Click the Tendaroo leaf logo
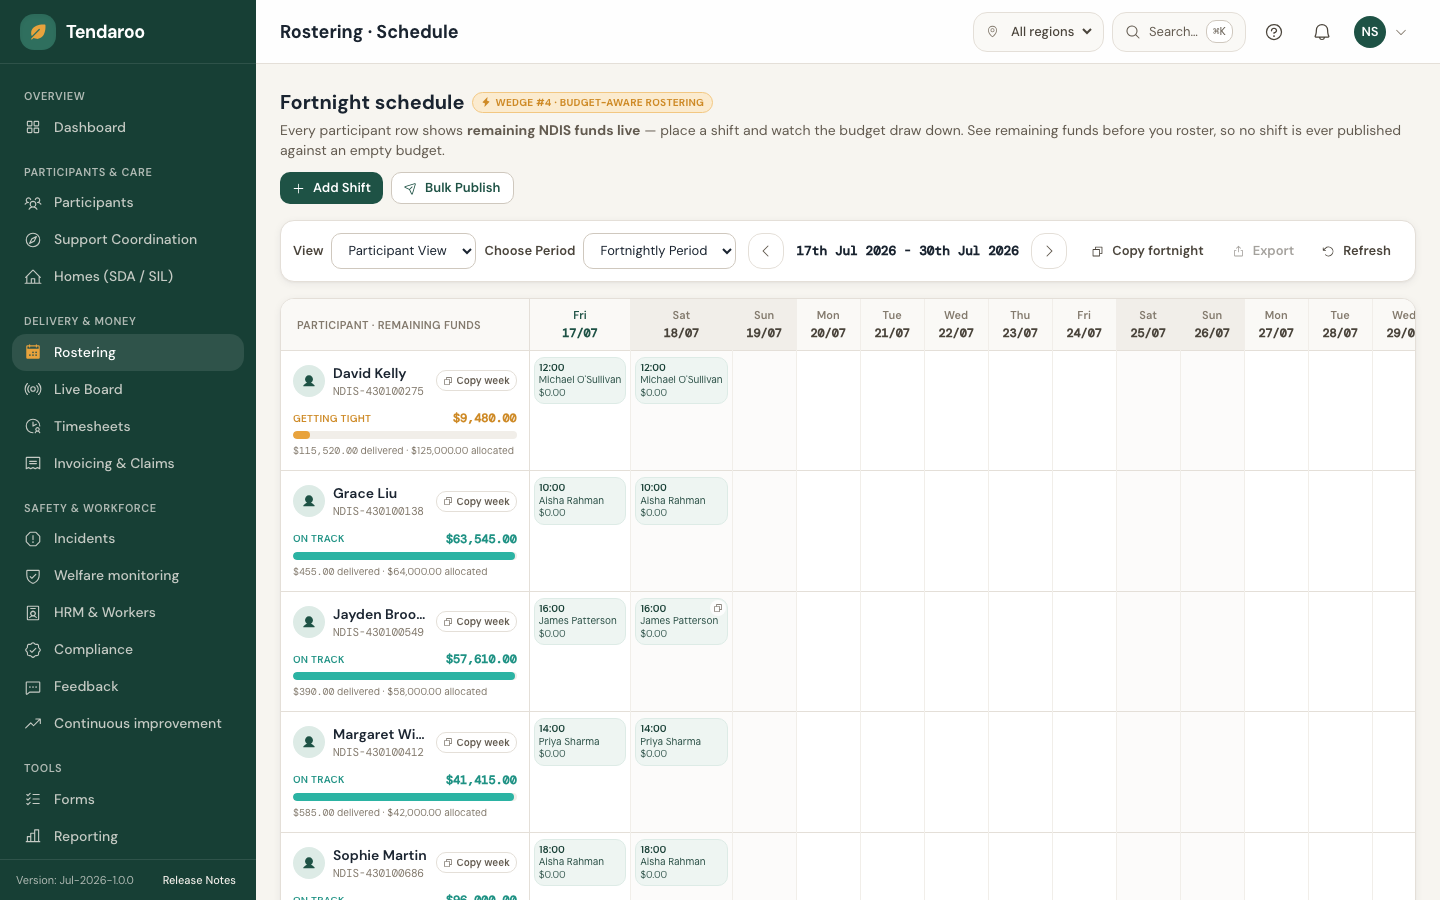 tap(38, 32)
